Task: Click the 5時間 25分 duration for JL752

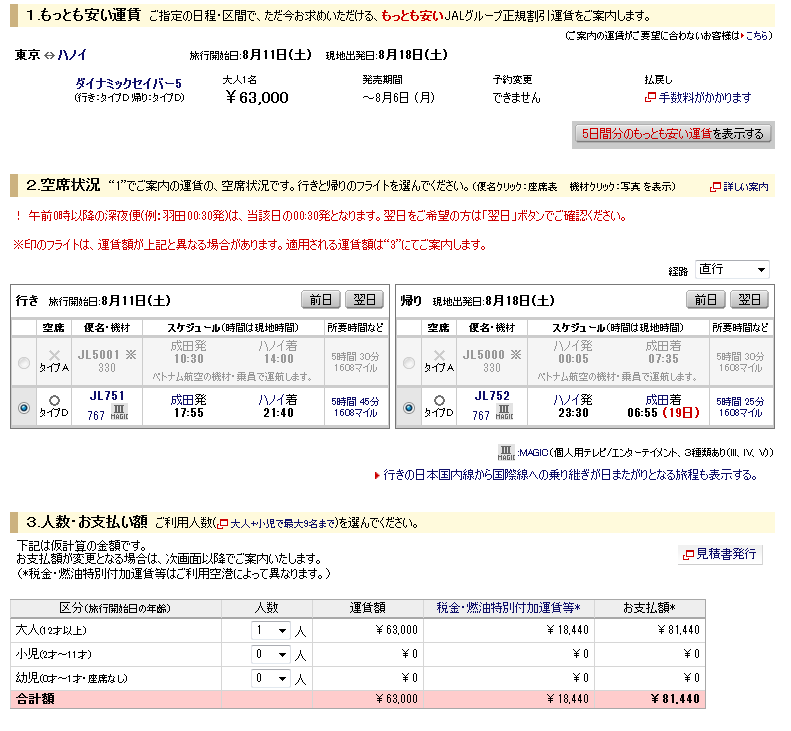Action: click(x=740, y=402)
